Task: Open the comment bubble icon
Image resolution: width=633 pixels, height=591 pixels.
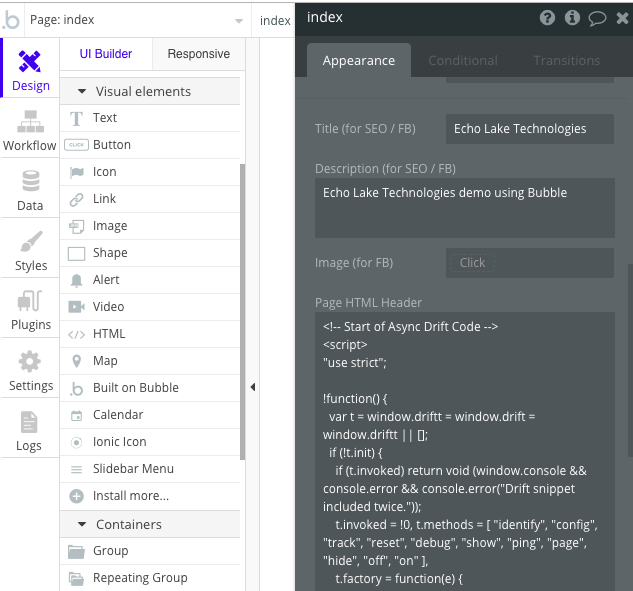Action: (x=597, y=18)
